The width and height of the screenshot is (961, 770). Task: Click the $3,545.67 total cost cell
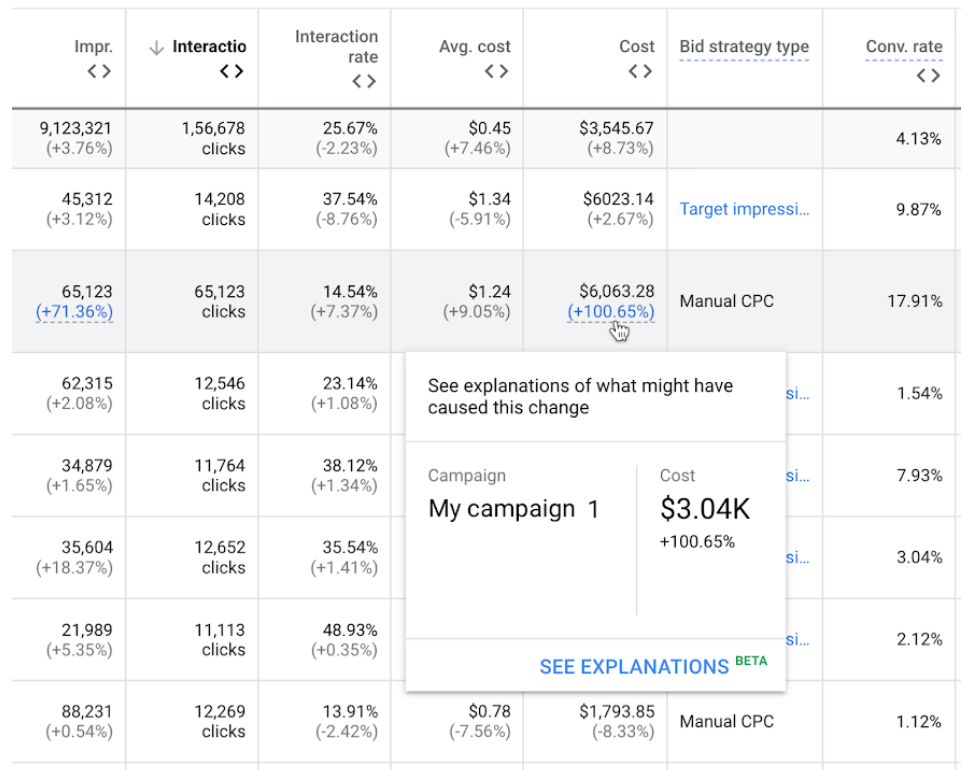point(617,128)
